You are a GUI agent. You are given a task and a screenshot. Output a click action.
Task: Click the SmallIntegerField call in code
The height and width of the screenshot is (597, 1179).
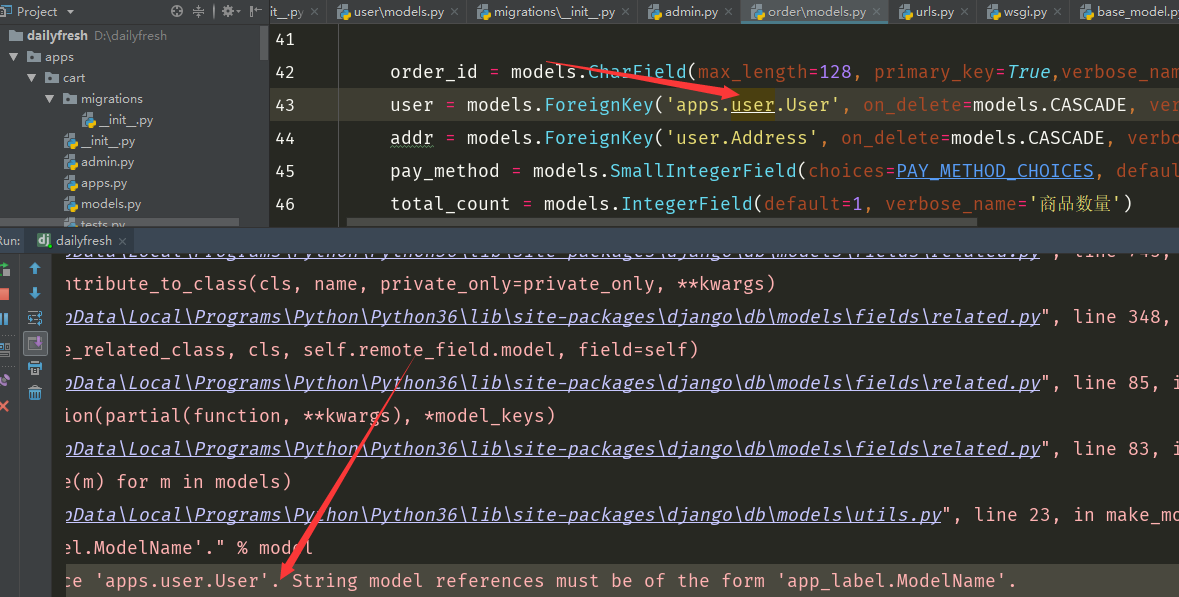coord(703,171)
